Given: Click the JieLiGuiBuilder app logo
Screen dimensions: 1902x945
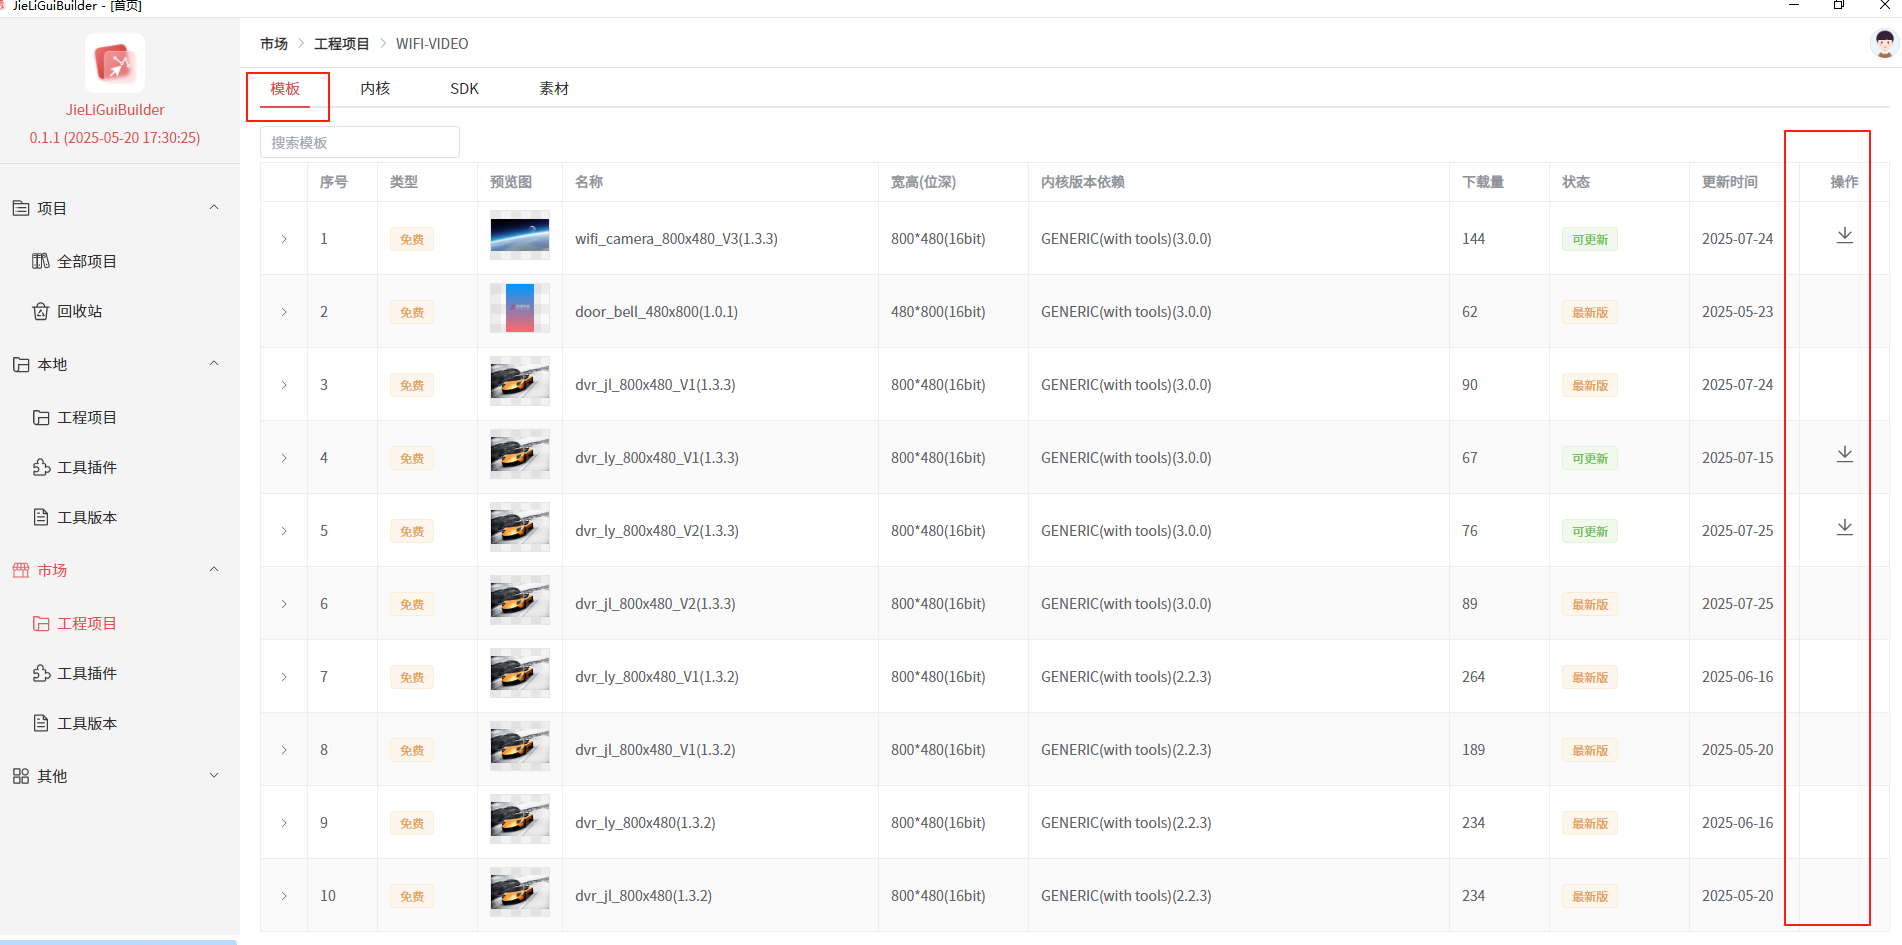Looking at the screenshot, I should click(x=115, y=63).
